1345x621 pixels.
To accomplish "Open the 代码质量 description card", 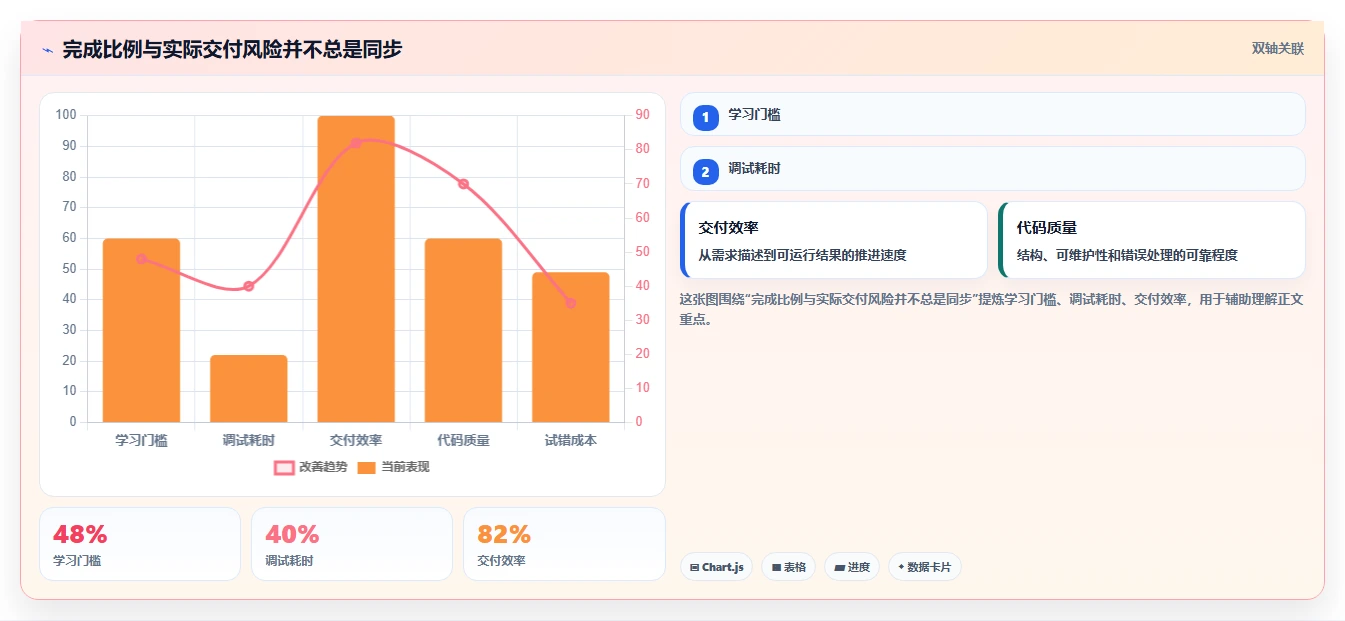I will click(x=1152, y=240).
